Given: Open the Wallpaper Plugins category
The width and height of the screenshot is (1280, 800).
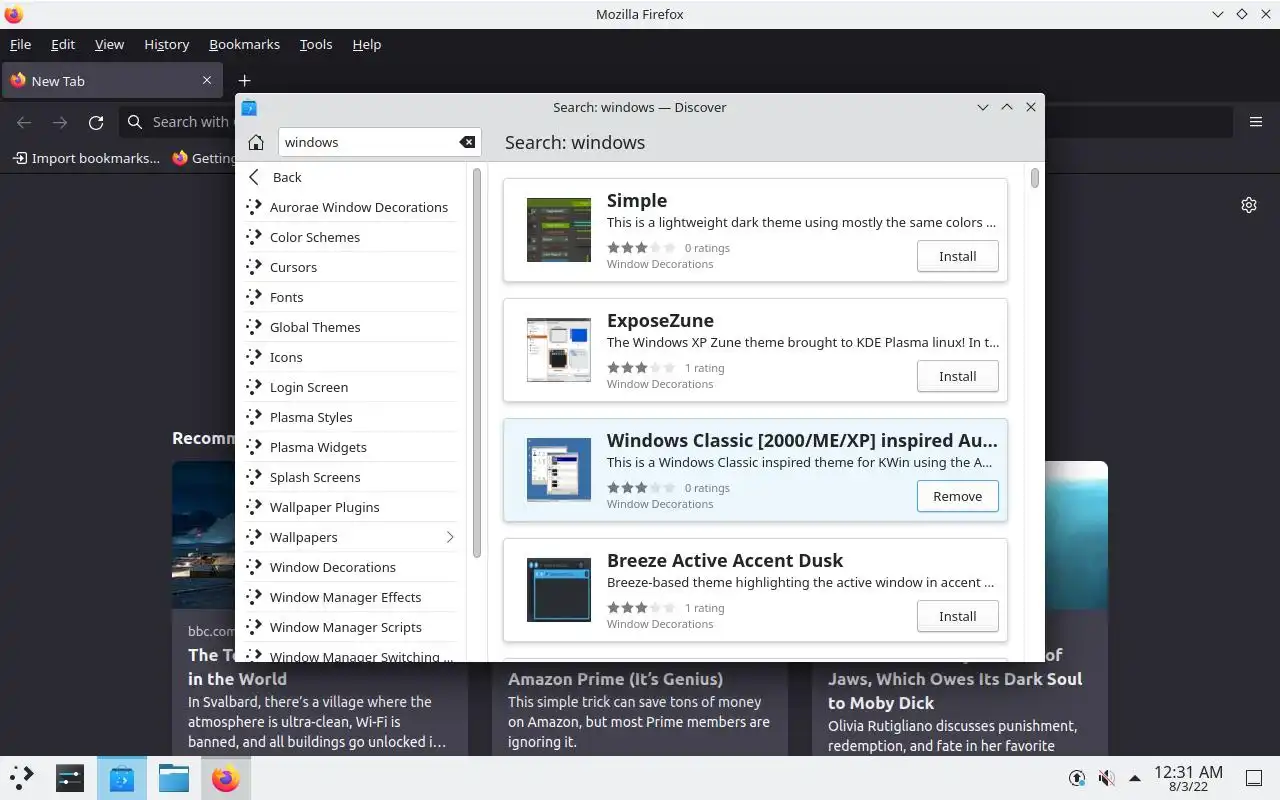Looking at the screenshot, I should click(x=351, y=507).
